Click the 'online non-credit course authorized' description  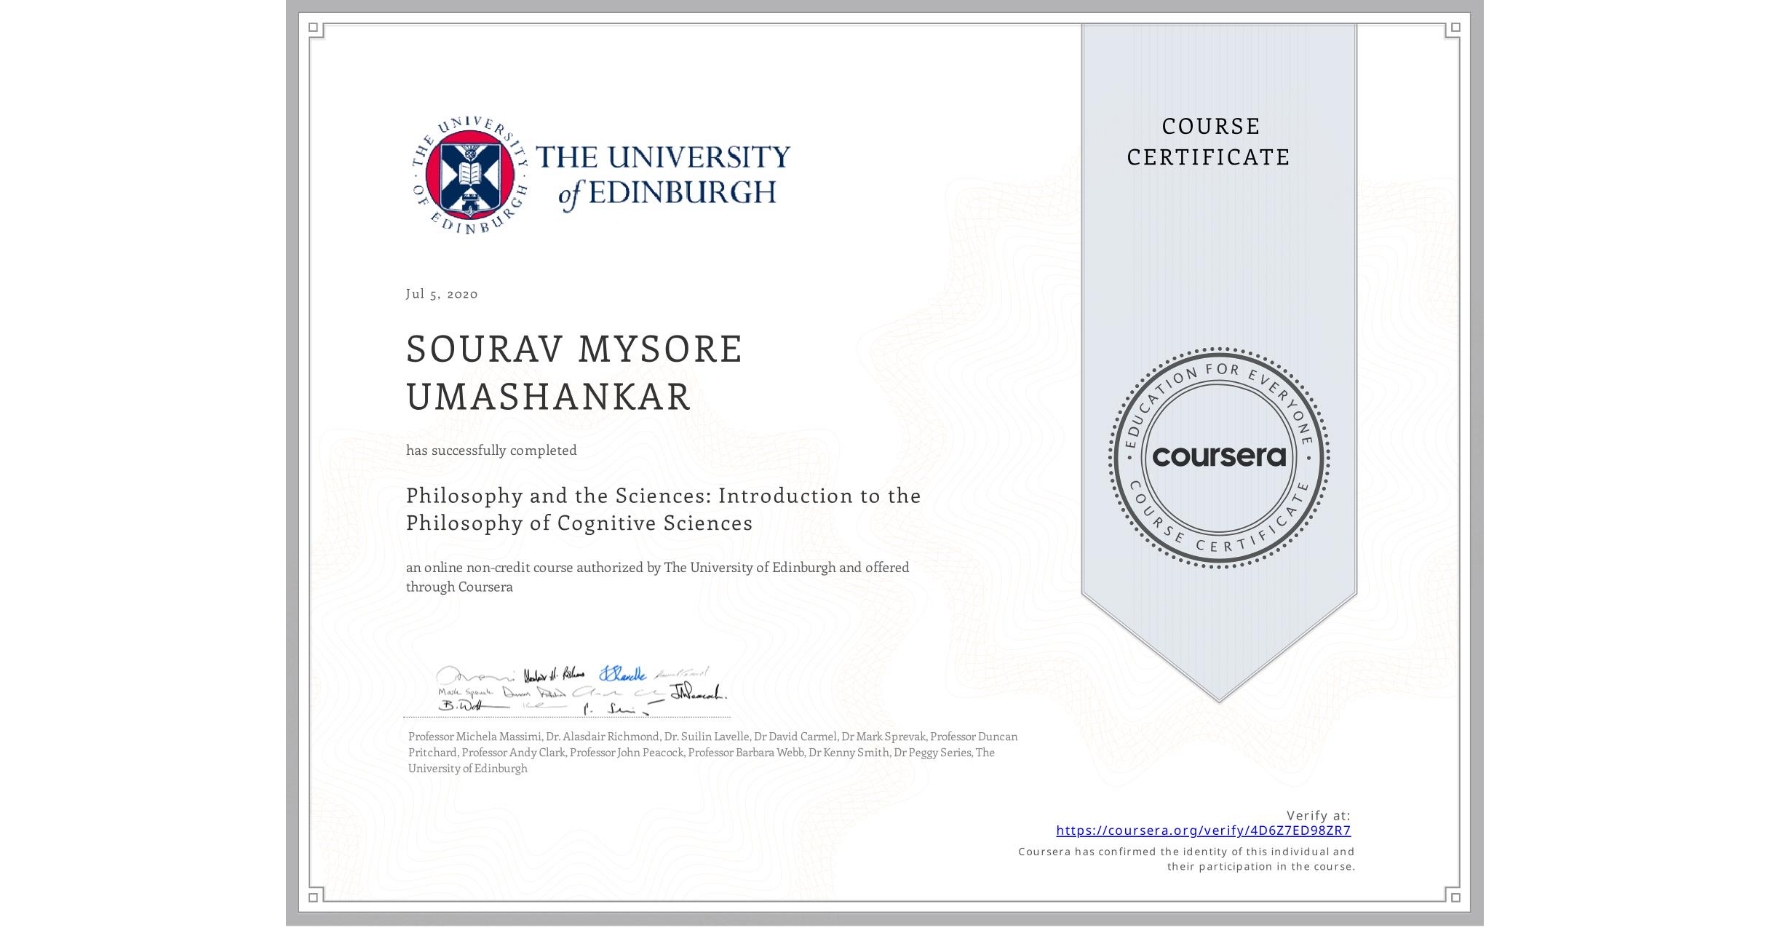pyautogui.click(x=657, y=577)
